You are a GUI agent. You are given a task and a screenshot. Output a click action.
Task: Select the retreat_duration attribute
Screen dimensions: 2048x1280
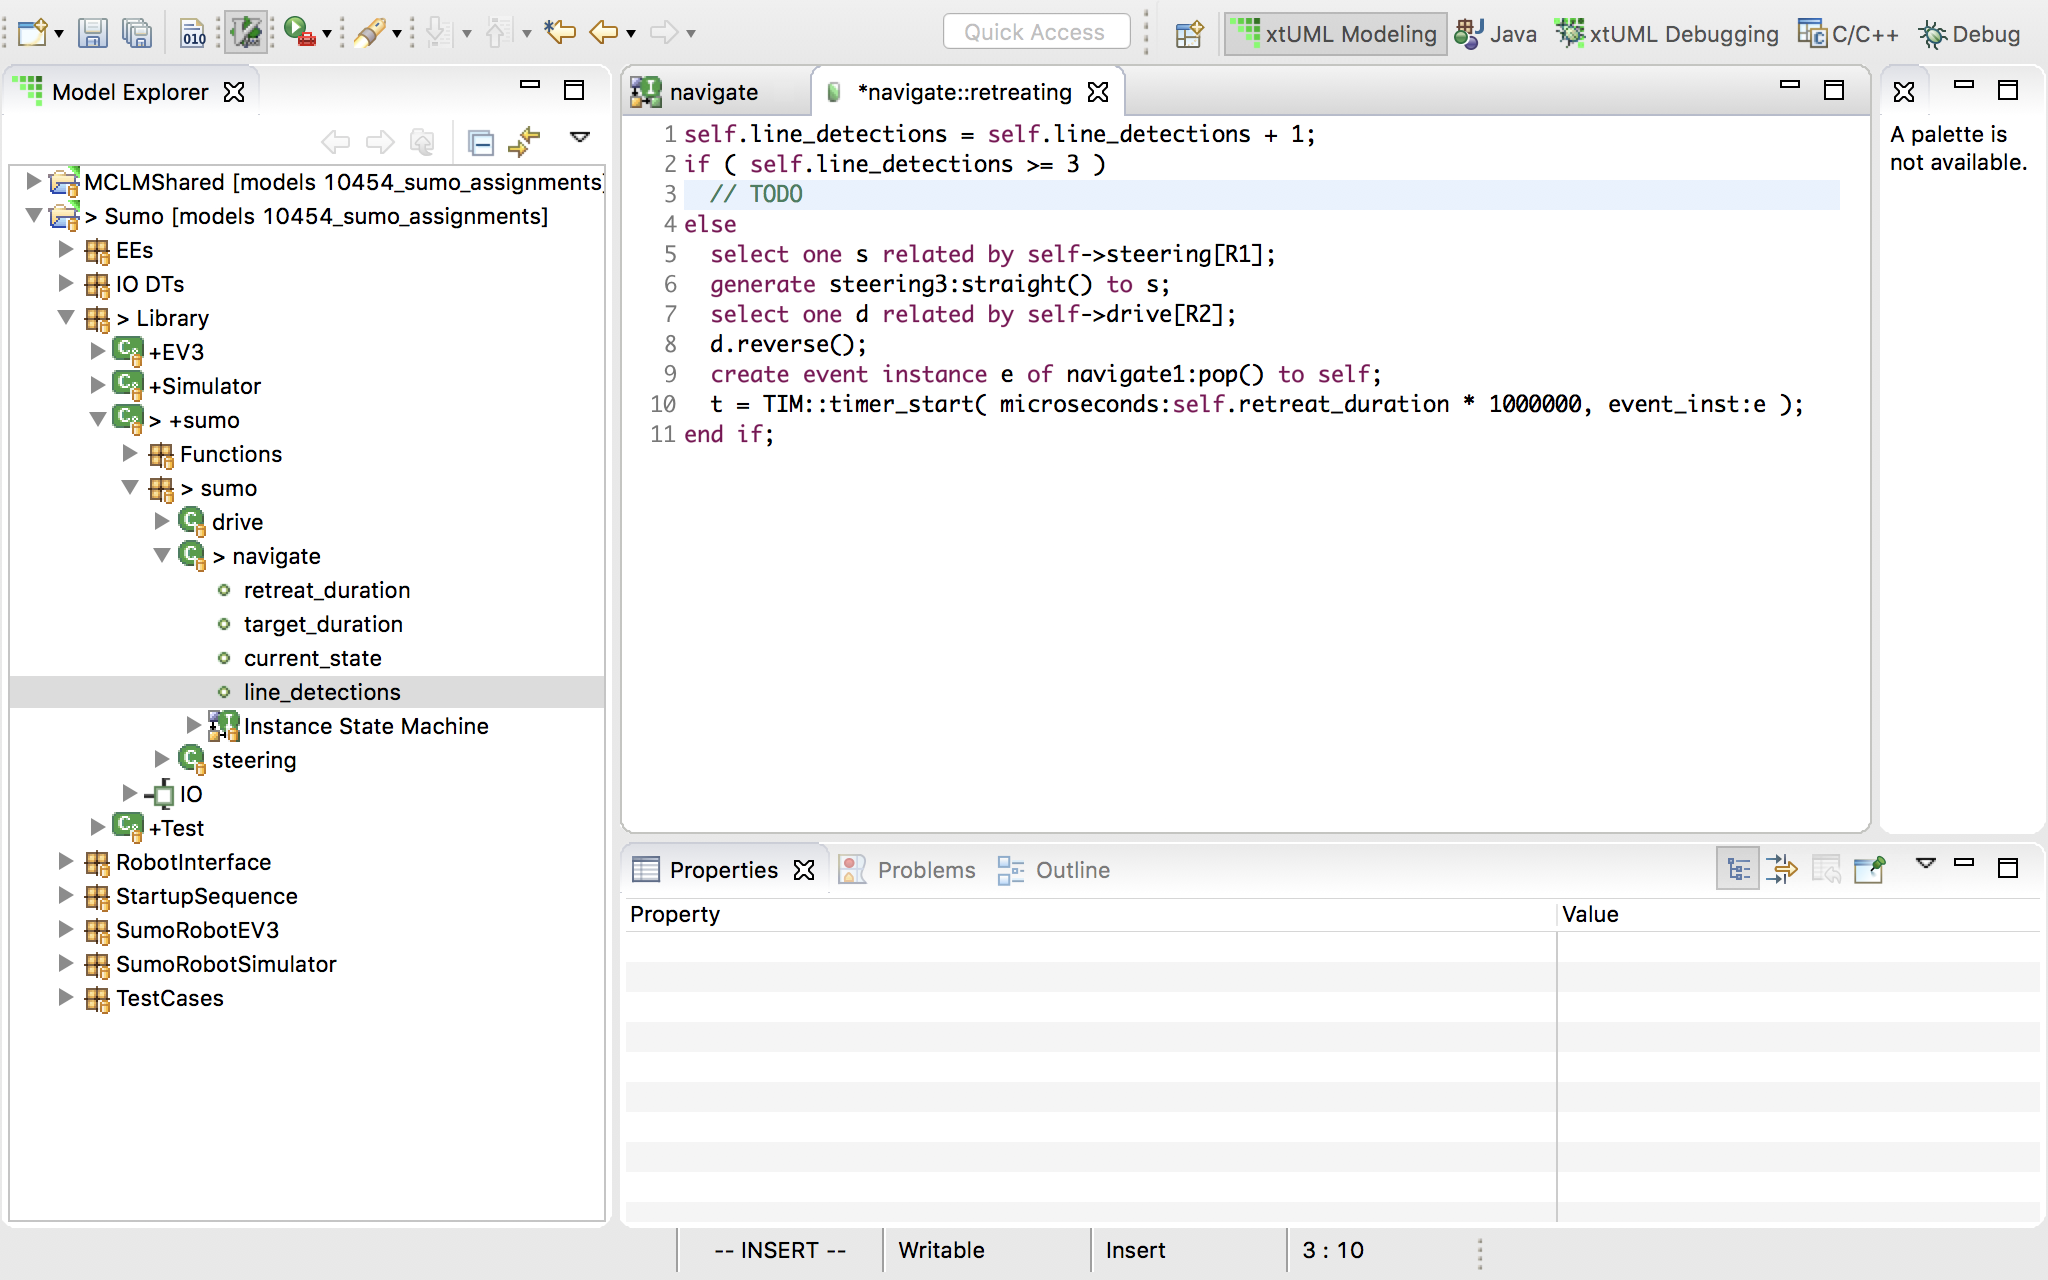(x=326, y=590)
